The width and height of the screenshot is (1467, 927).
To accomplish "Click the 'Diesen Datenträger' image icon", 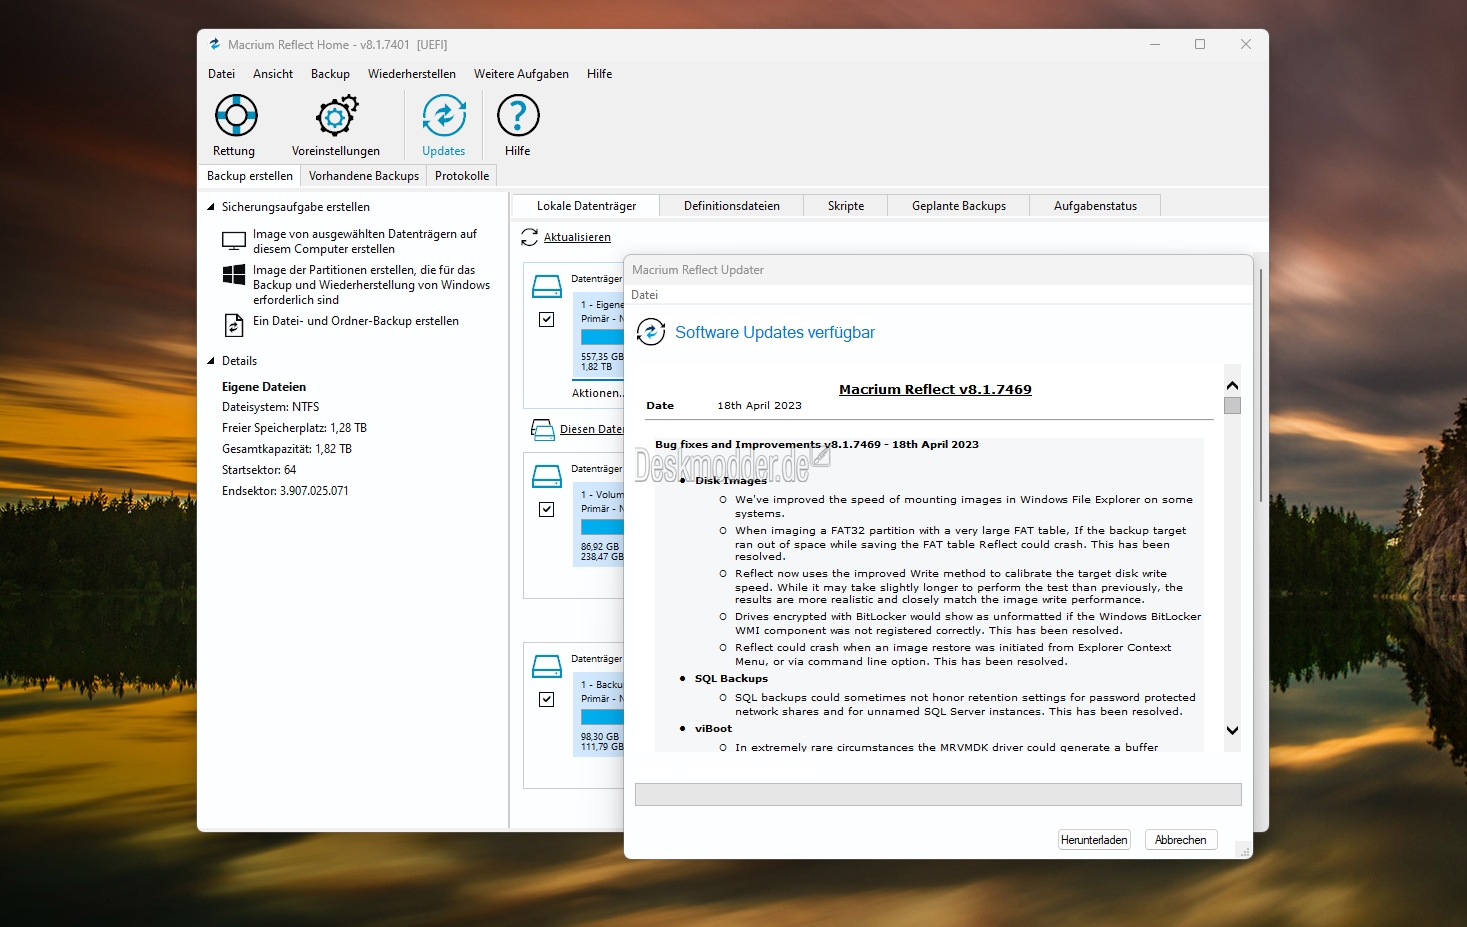I will [x=543, y=430].
